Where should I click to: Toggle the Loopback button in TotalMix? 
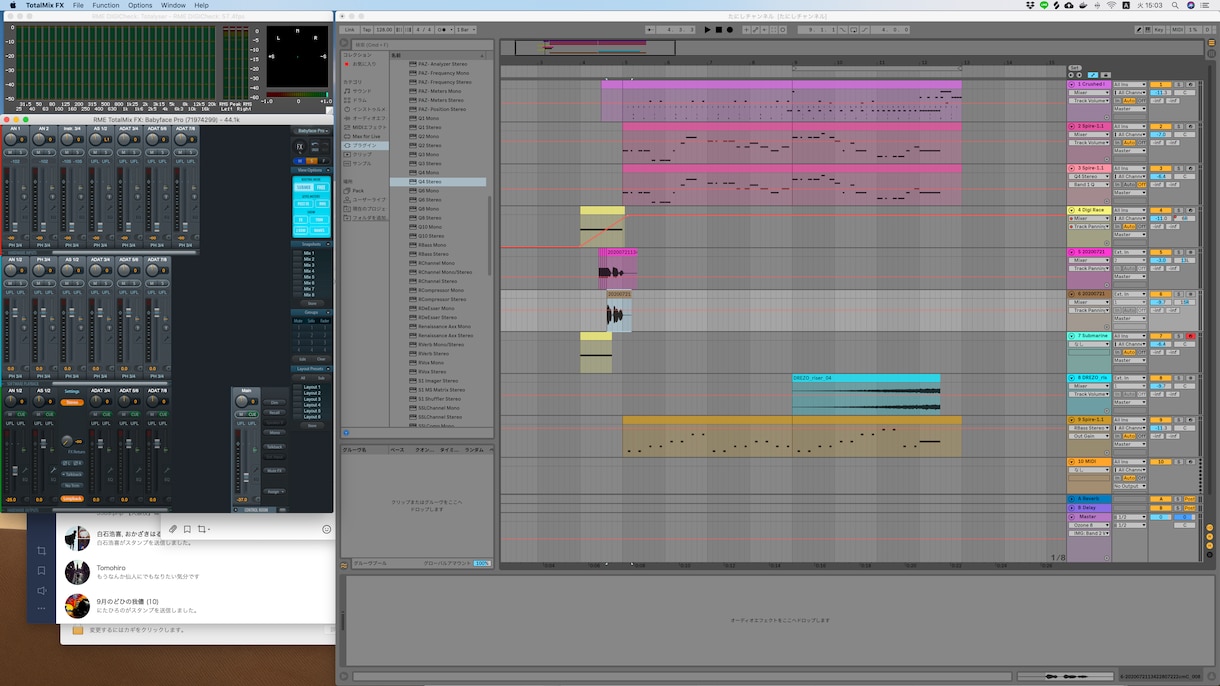click(72, 498)
